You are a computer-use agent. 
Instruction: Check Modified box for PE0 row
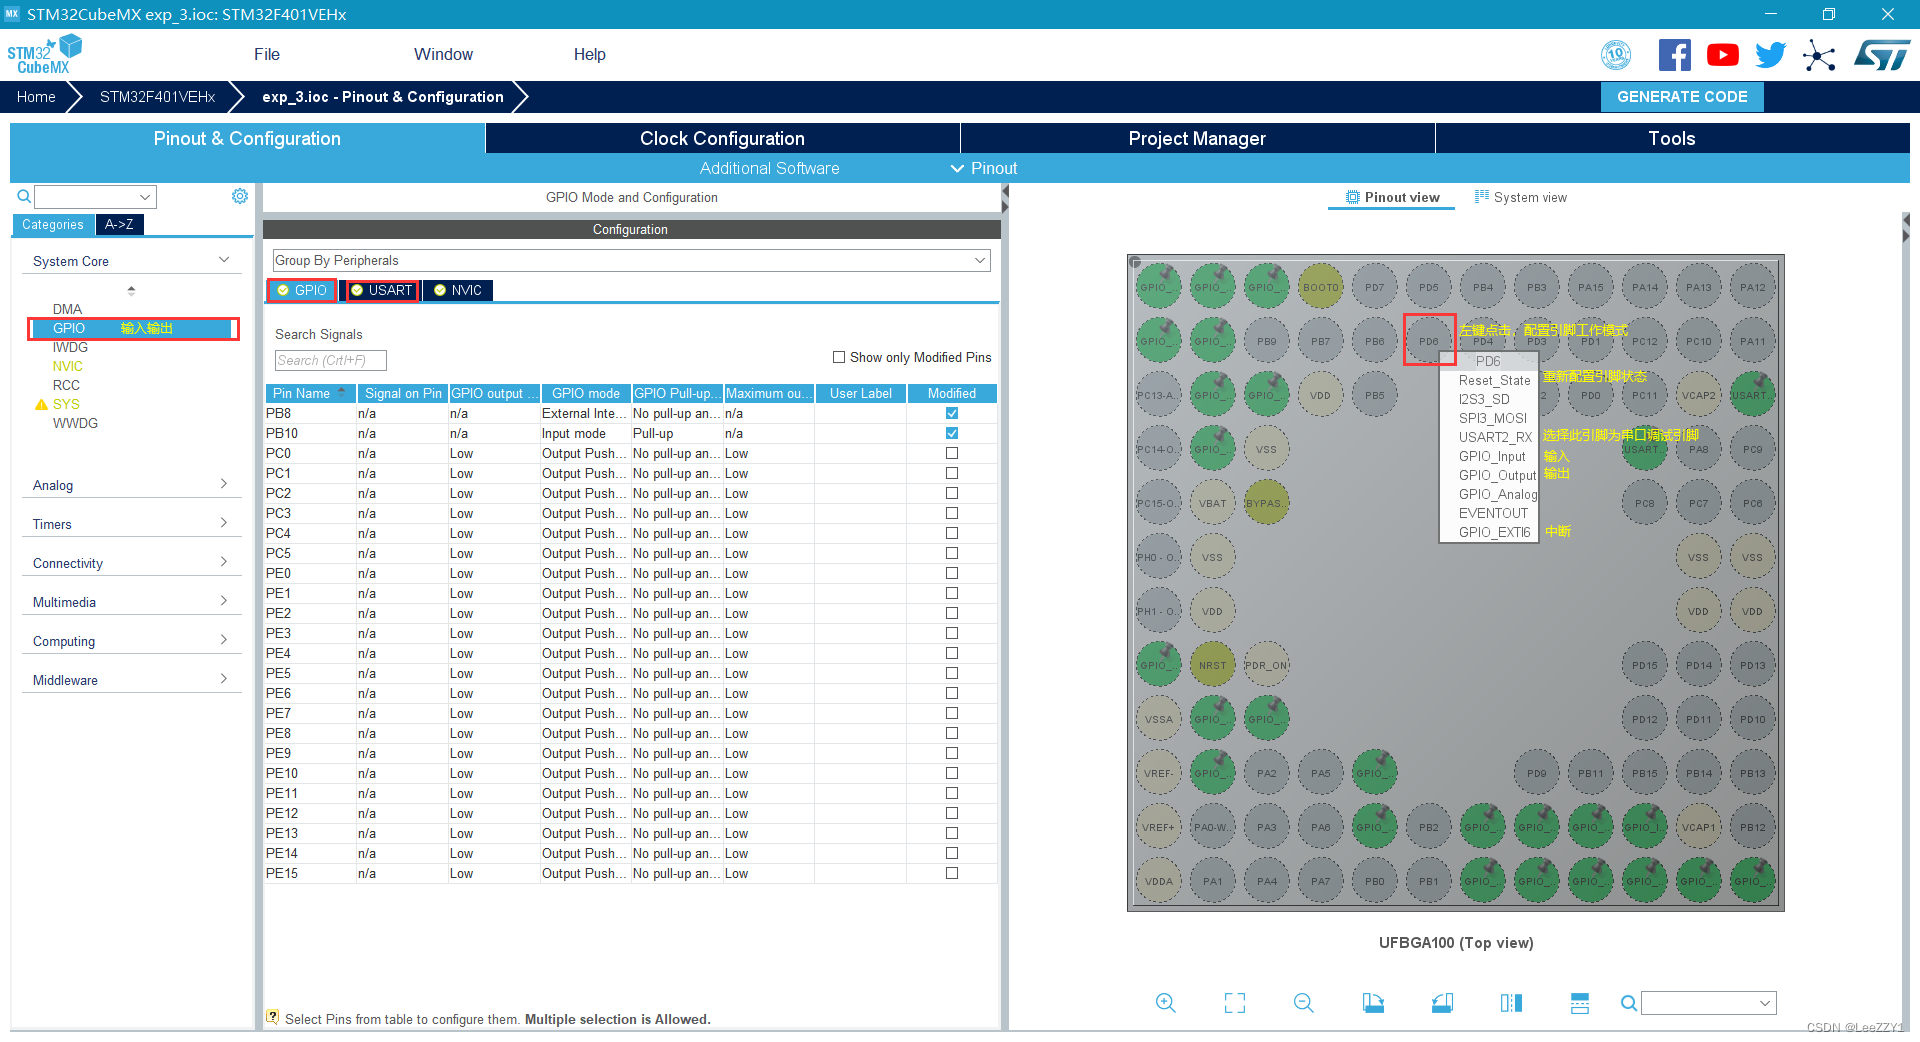click(952, 573)
